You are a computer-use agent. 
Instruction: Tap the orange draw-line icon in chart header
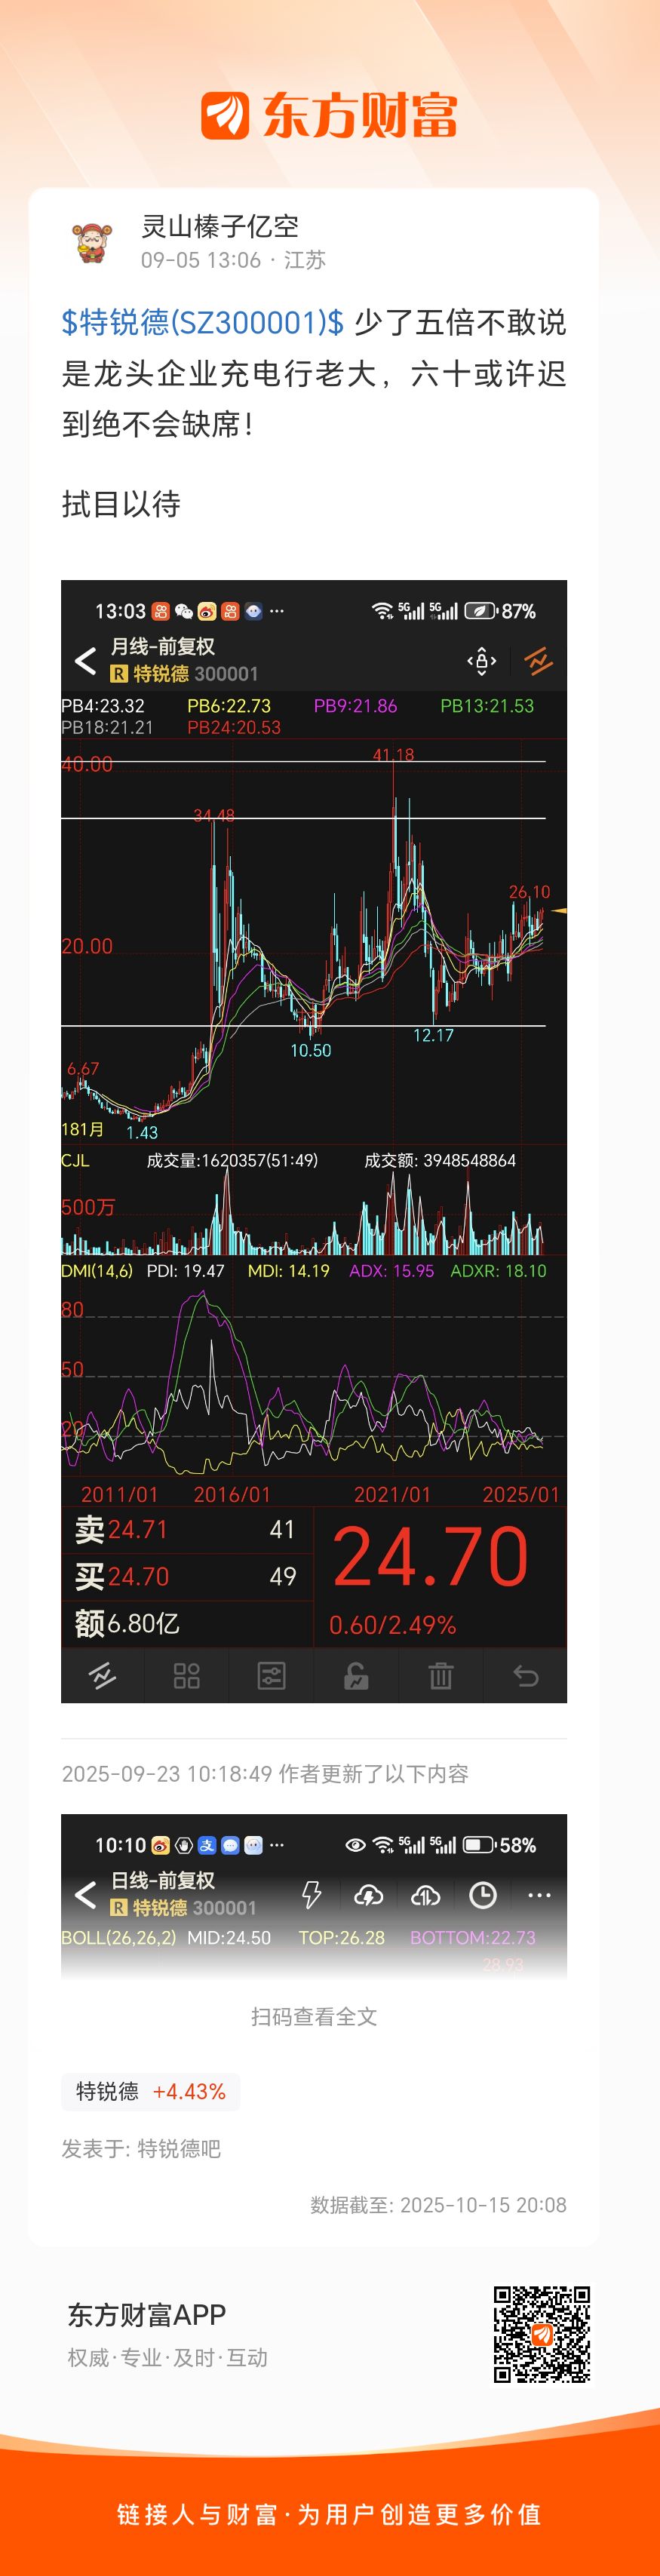tap(538, 661)
